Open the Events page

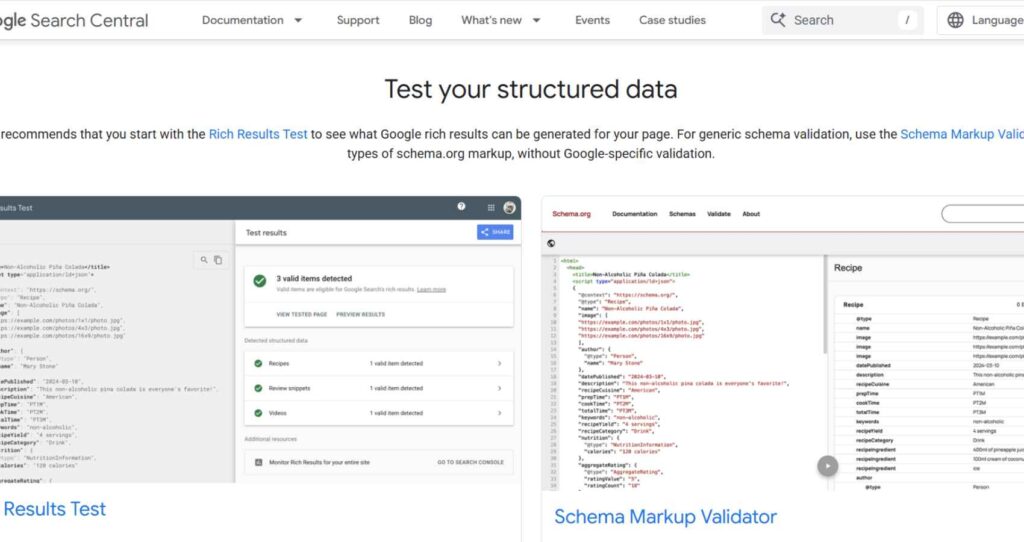[592, 20]
